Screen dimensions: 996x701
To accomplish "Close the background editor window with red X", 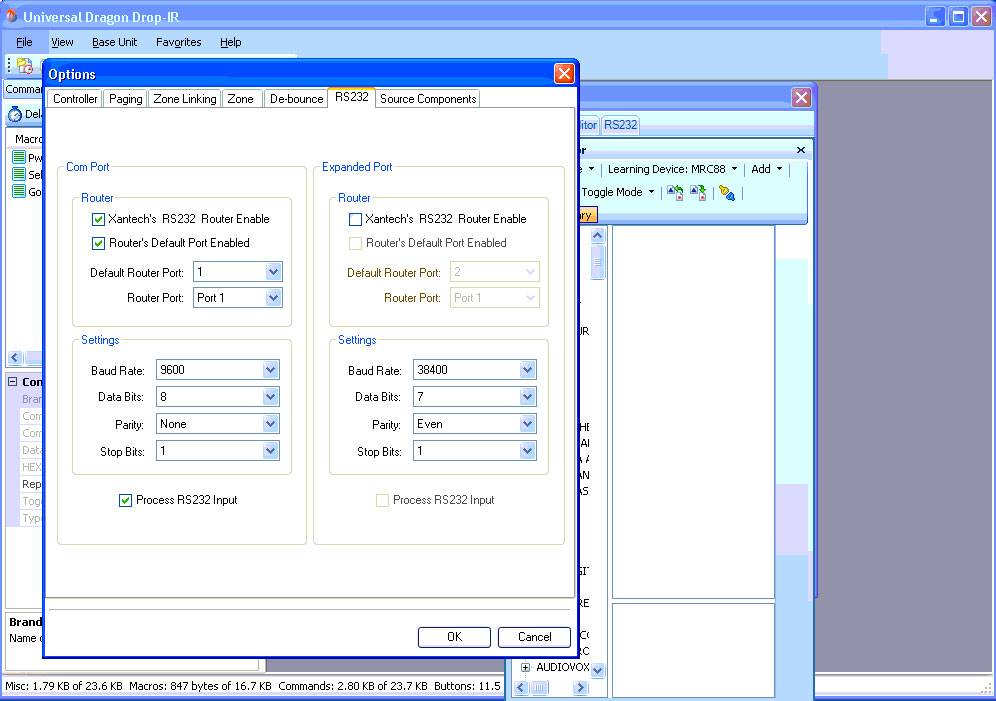I will tap(801, 98).
